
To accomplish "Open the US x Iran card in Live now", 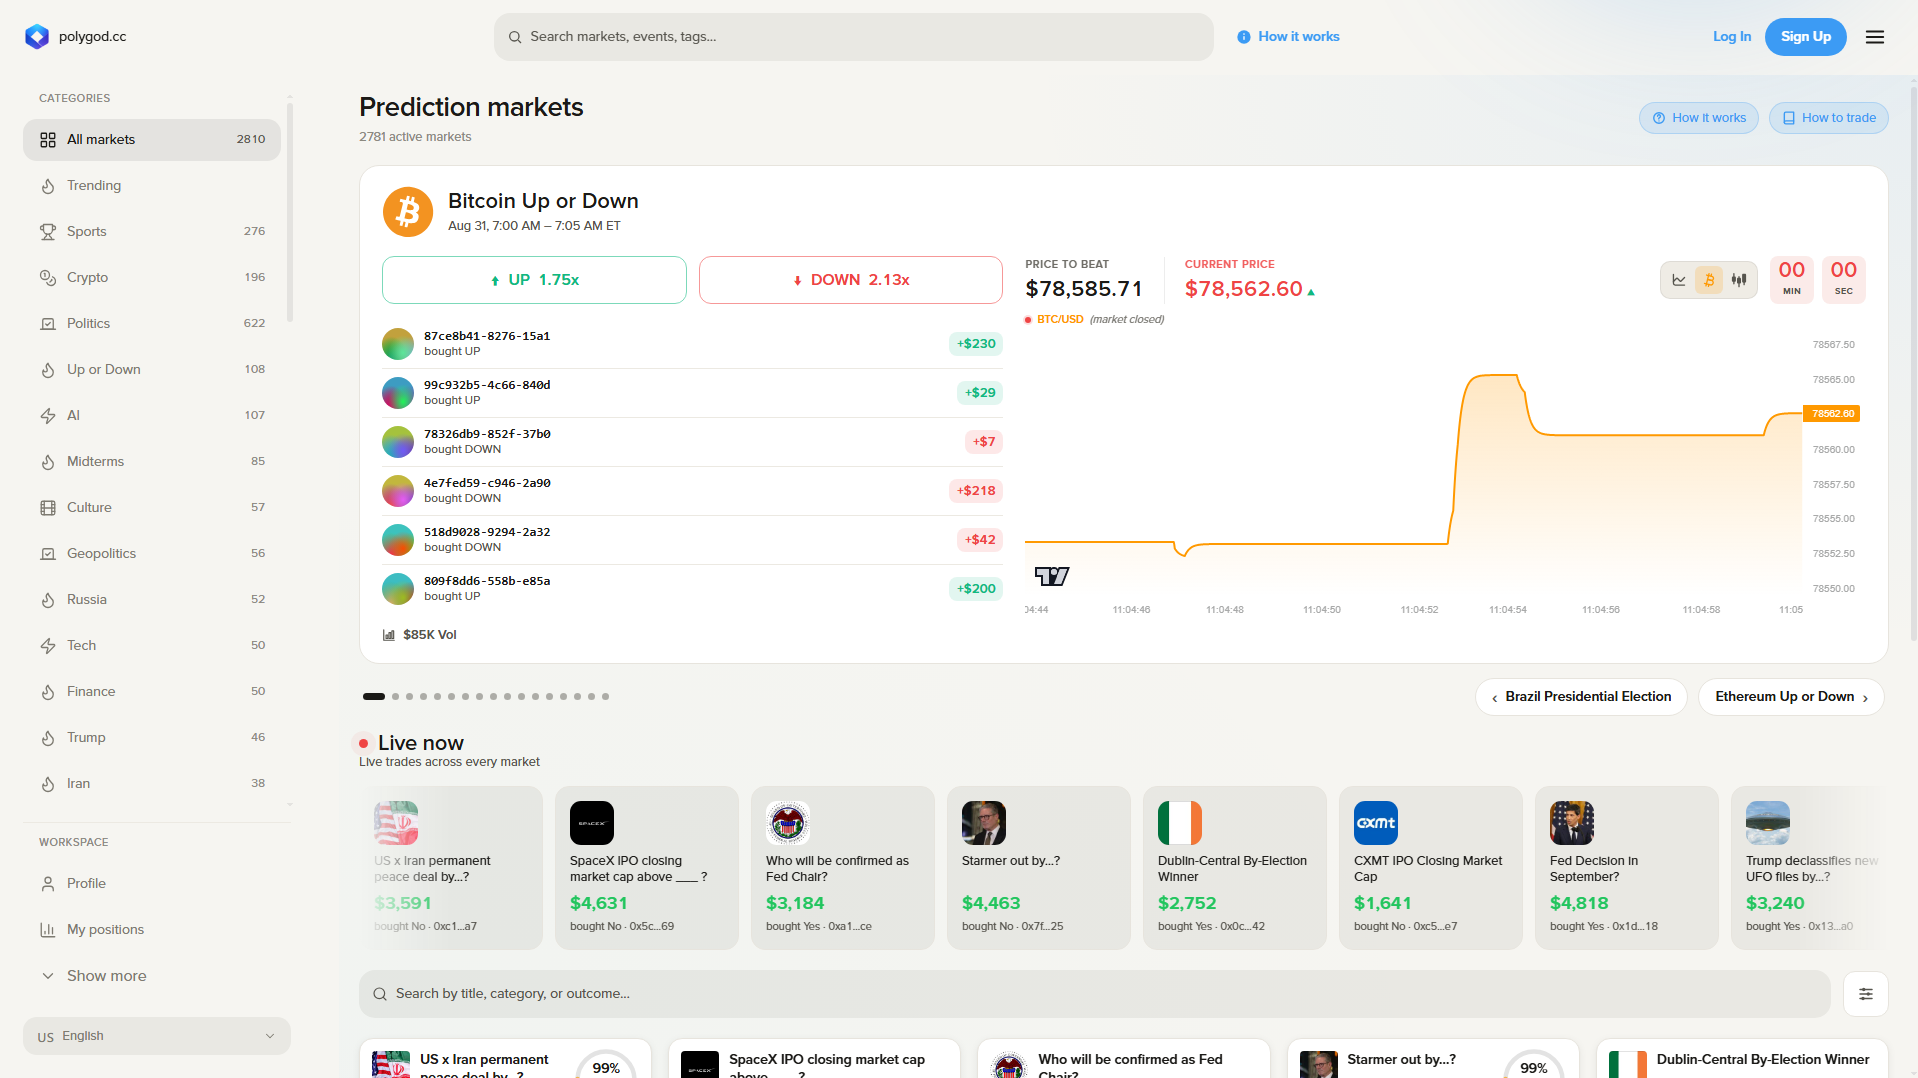I will pyautogui.click(x=451, y=868).
